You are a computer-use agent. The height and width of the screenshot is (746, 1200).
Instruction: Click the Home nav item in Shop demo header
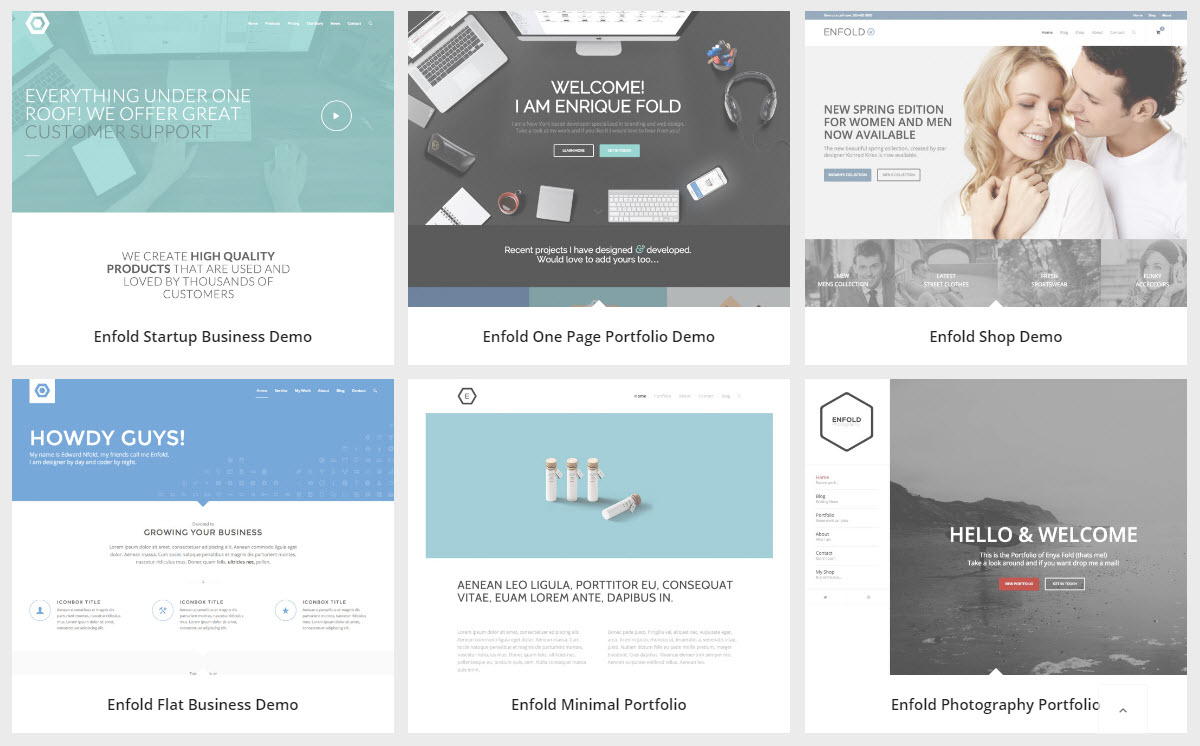pos(1047,32)
